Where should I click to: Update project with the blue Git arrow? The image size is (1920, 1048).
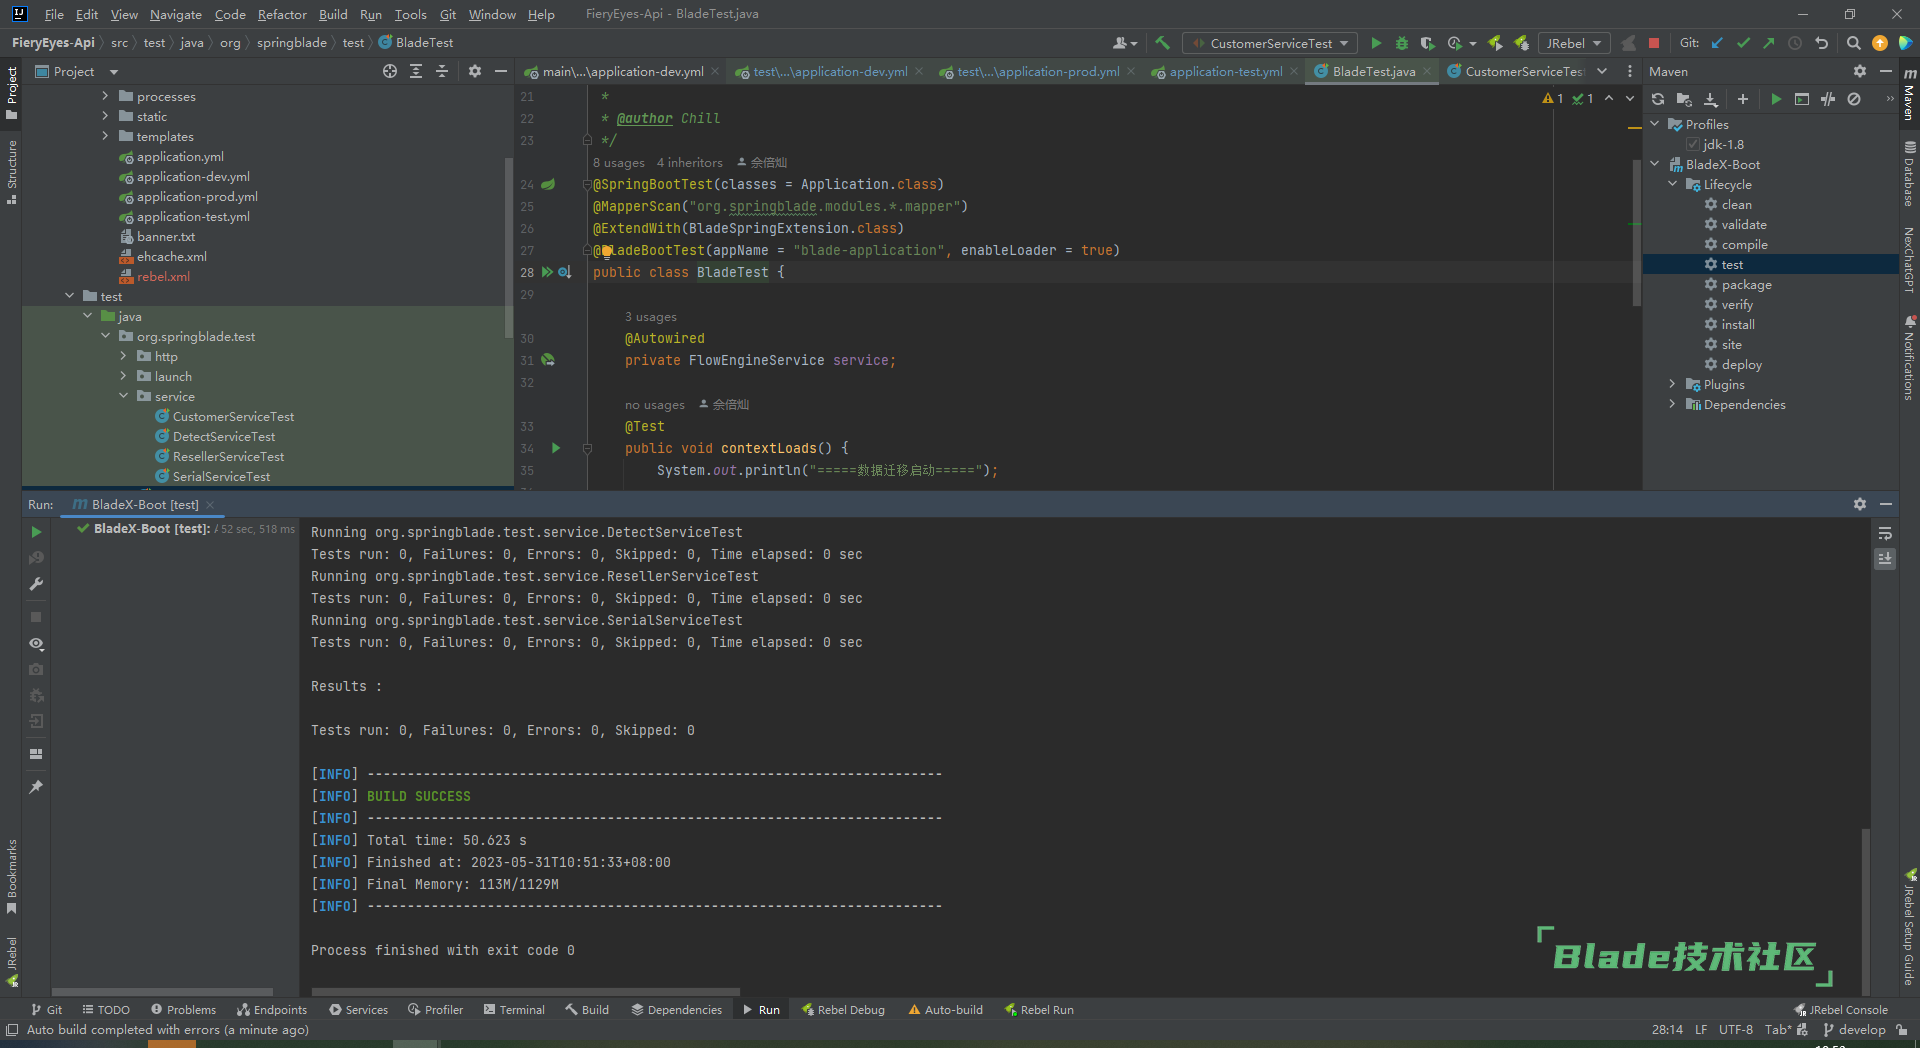[x=1717, y=43]
